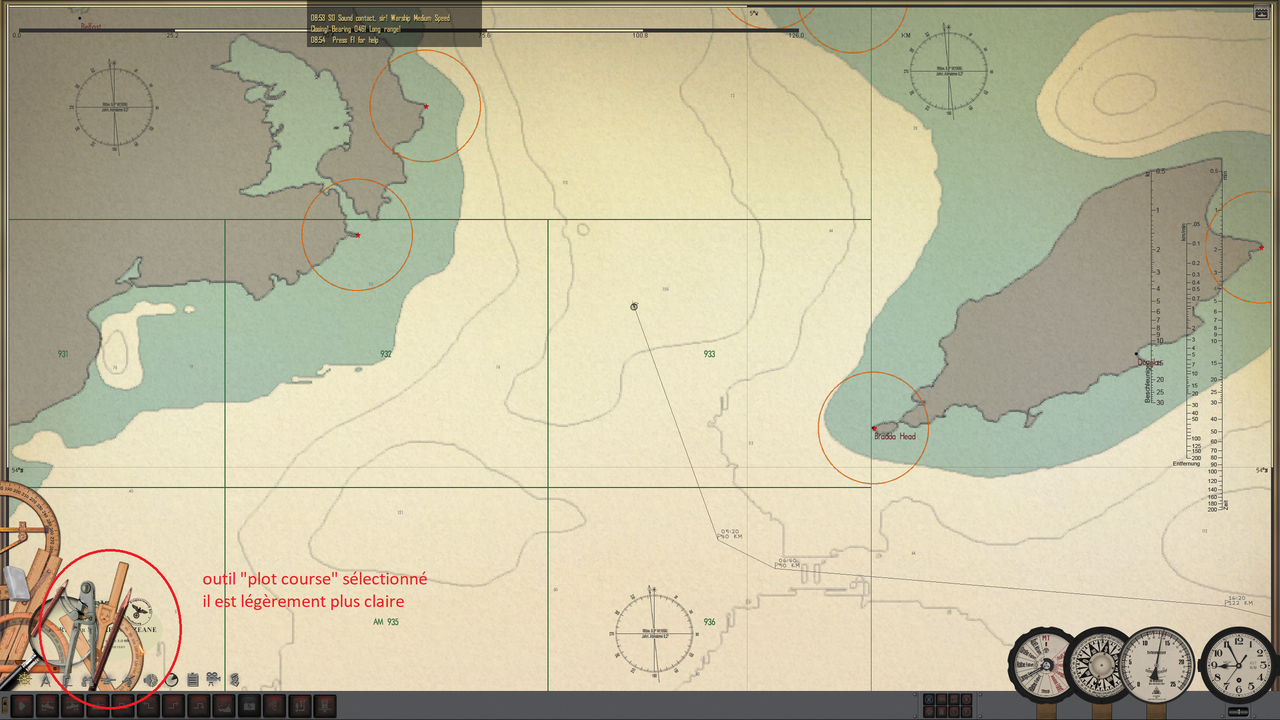Click the 'Press F1 for help' message

pyautogui.click(x=355, y=40)
